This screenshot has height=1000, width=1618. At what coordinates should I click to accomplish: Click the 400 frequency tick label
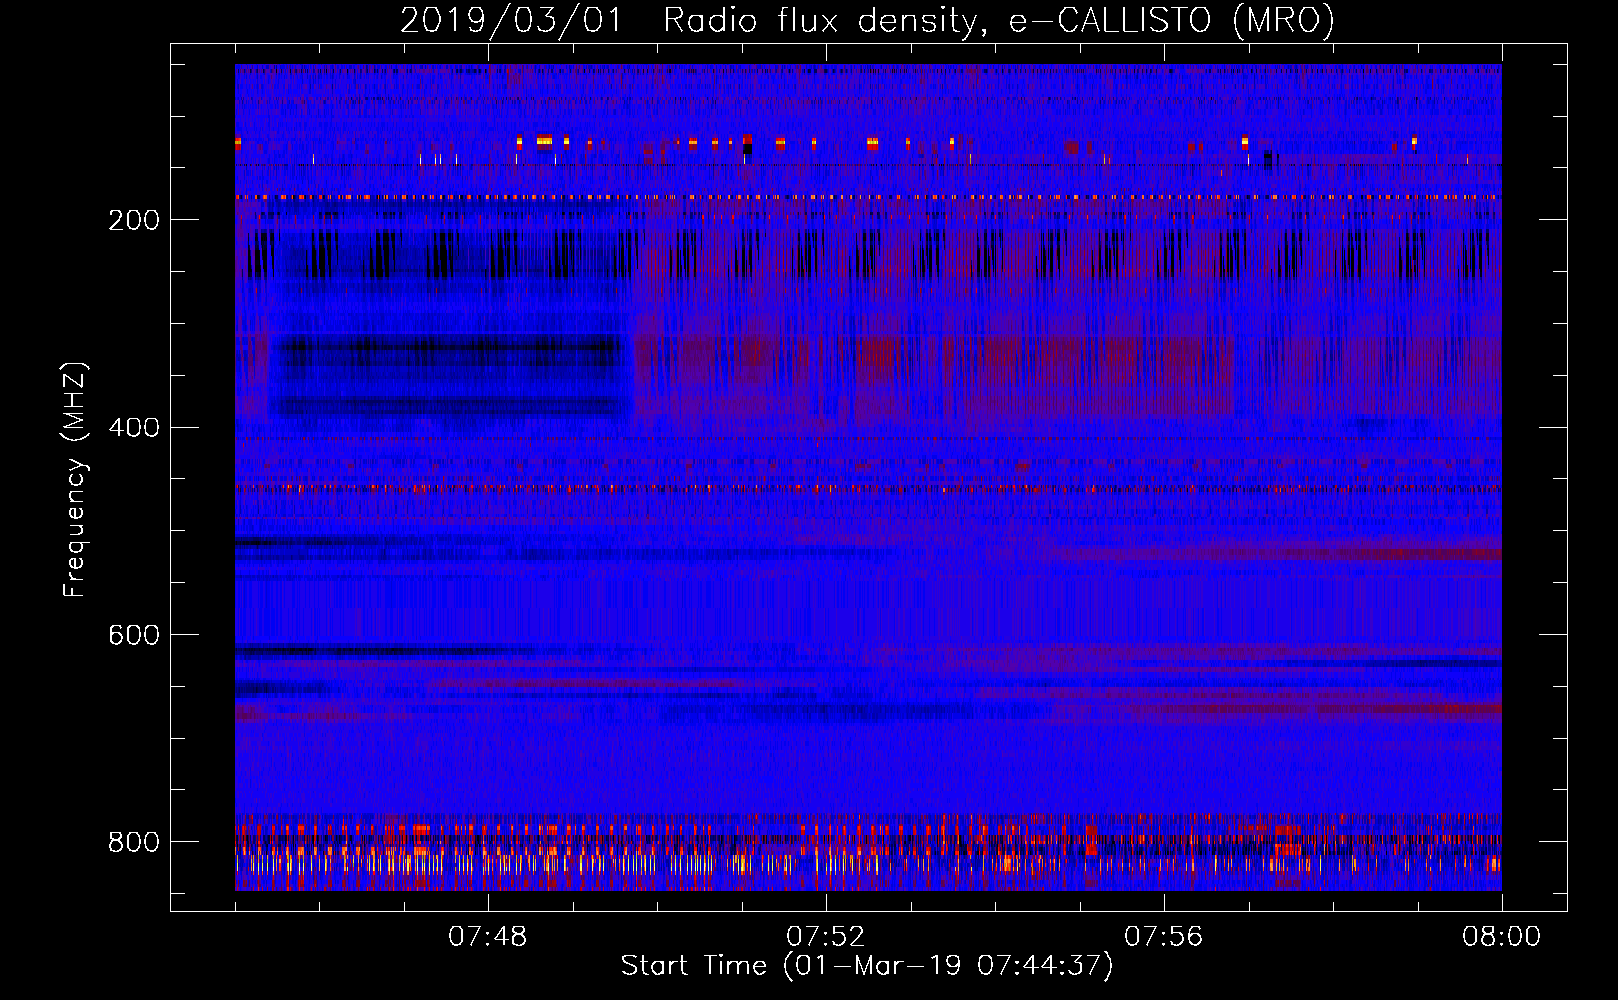tap(134, 428)
